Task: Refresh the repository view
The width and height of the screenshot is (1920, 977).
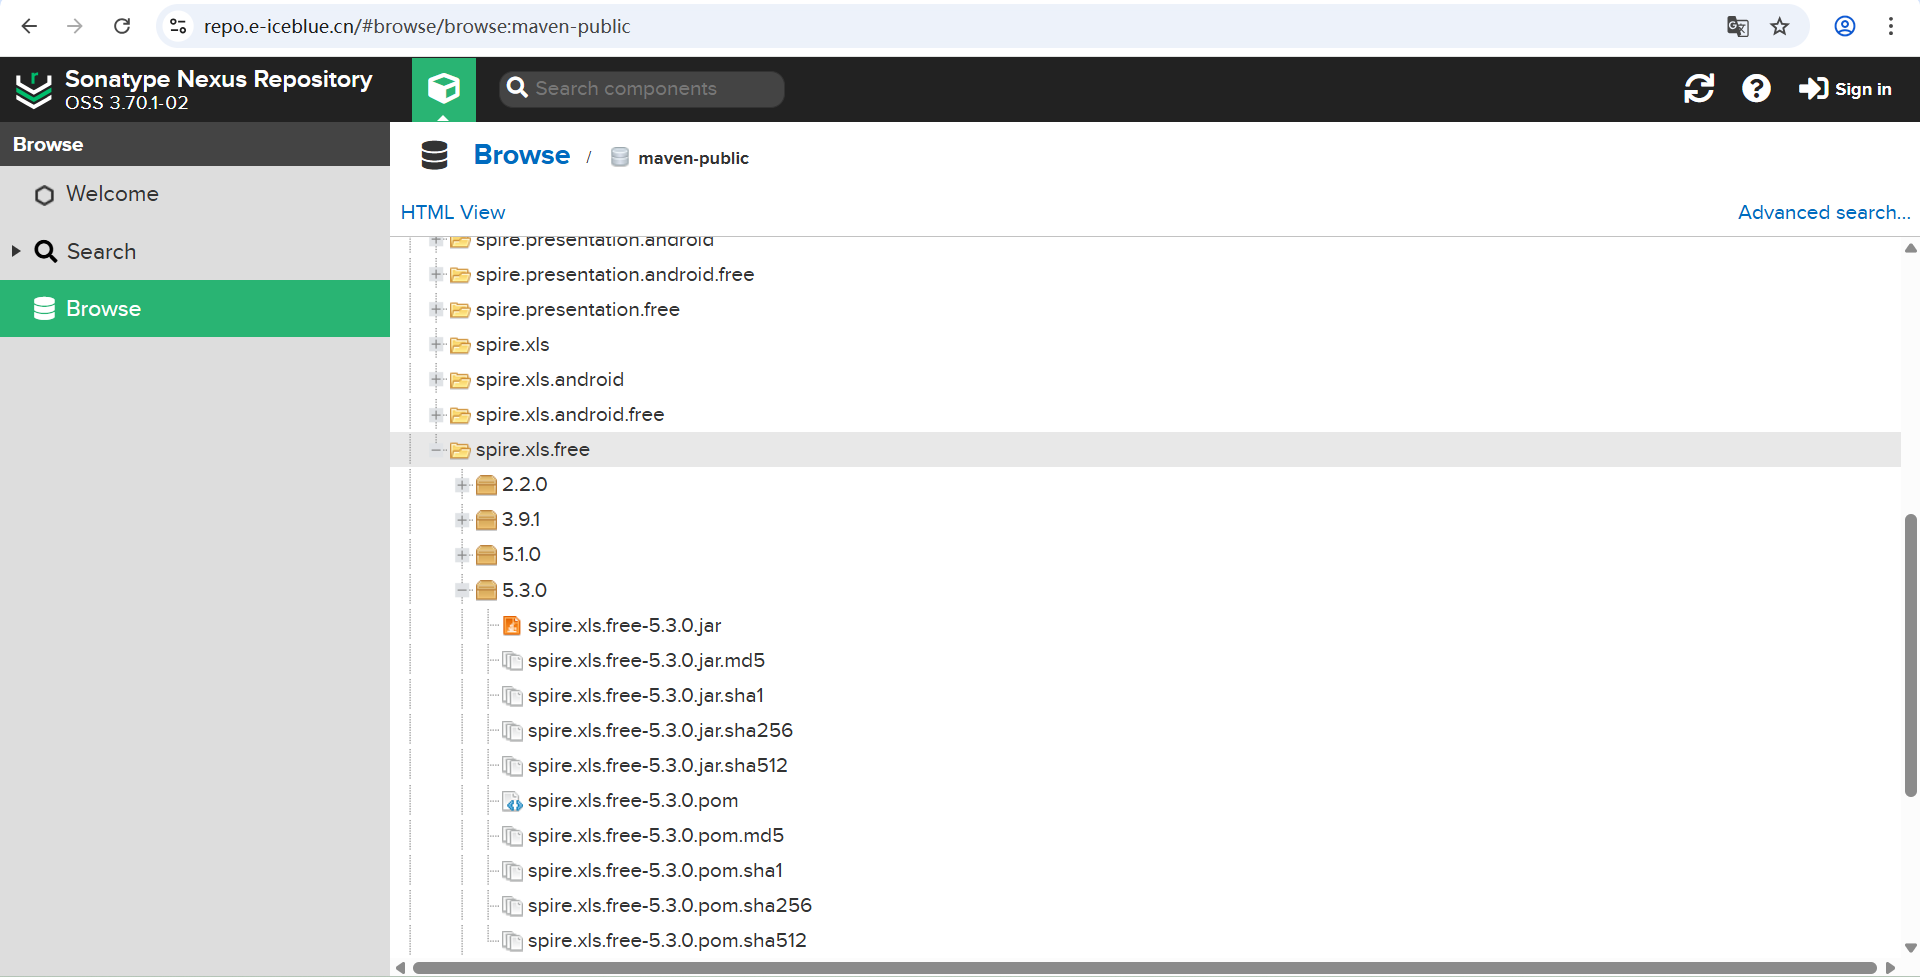Action: click(x=1700, y=88)
